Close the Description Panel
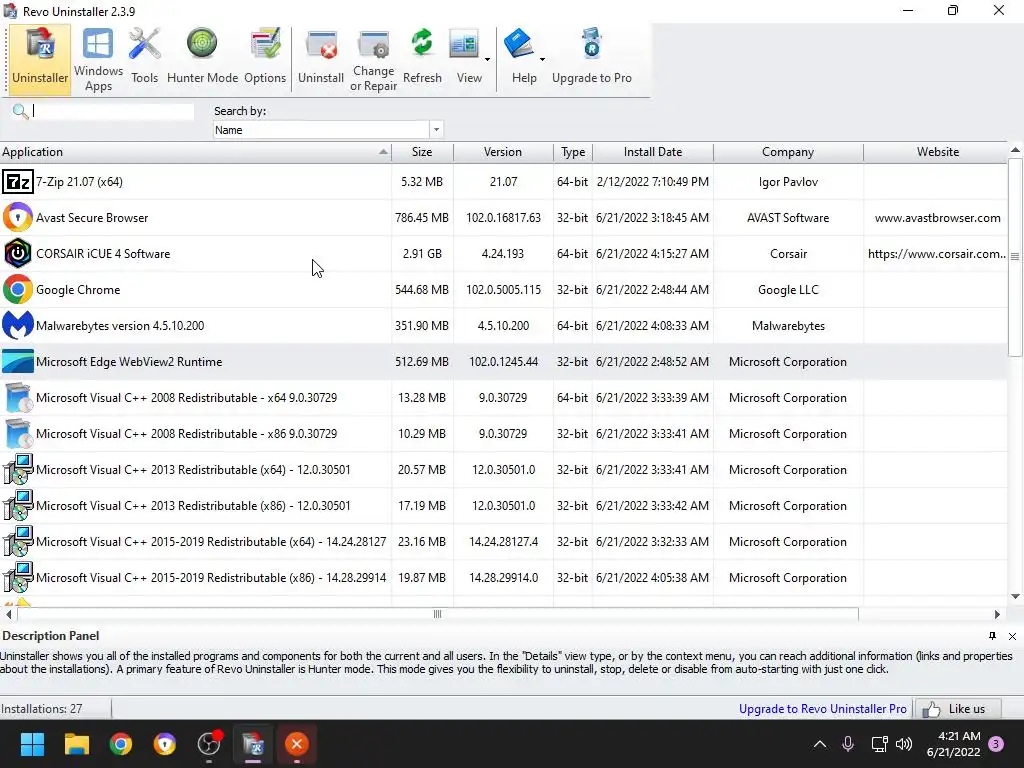The height and width of the screenshot is (768, 1024). coord(1012,636)
